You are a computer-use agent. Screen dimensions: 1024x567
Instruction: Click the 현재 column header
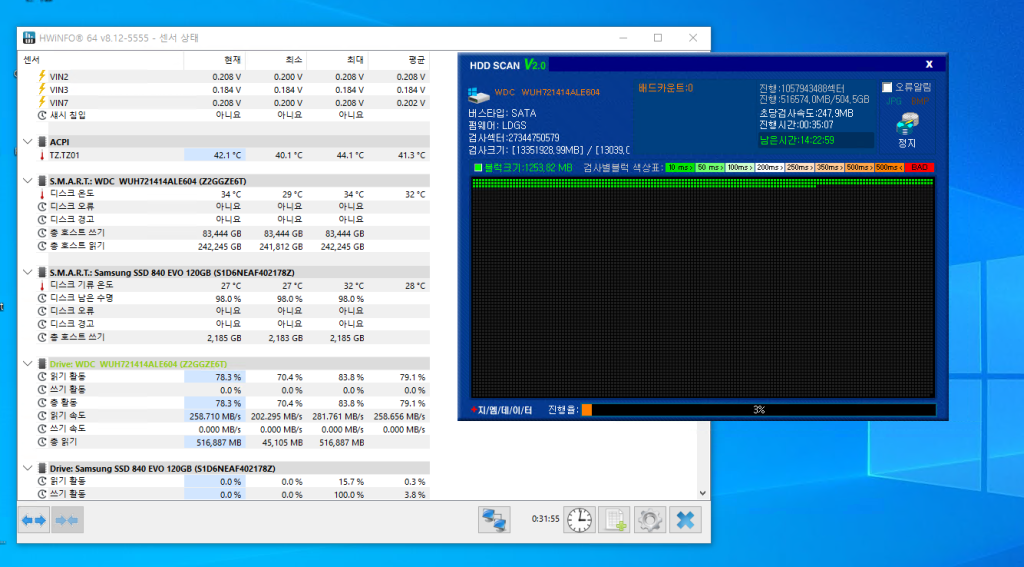click(x=214, y=60)
